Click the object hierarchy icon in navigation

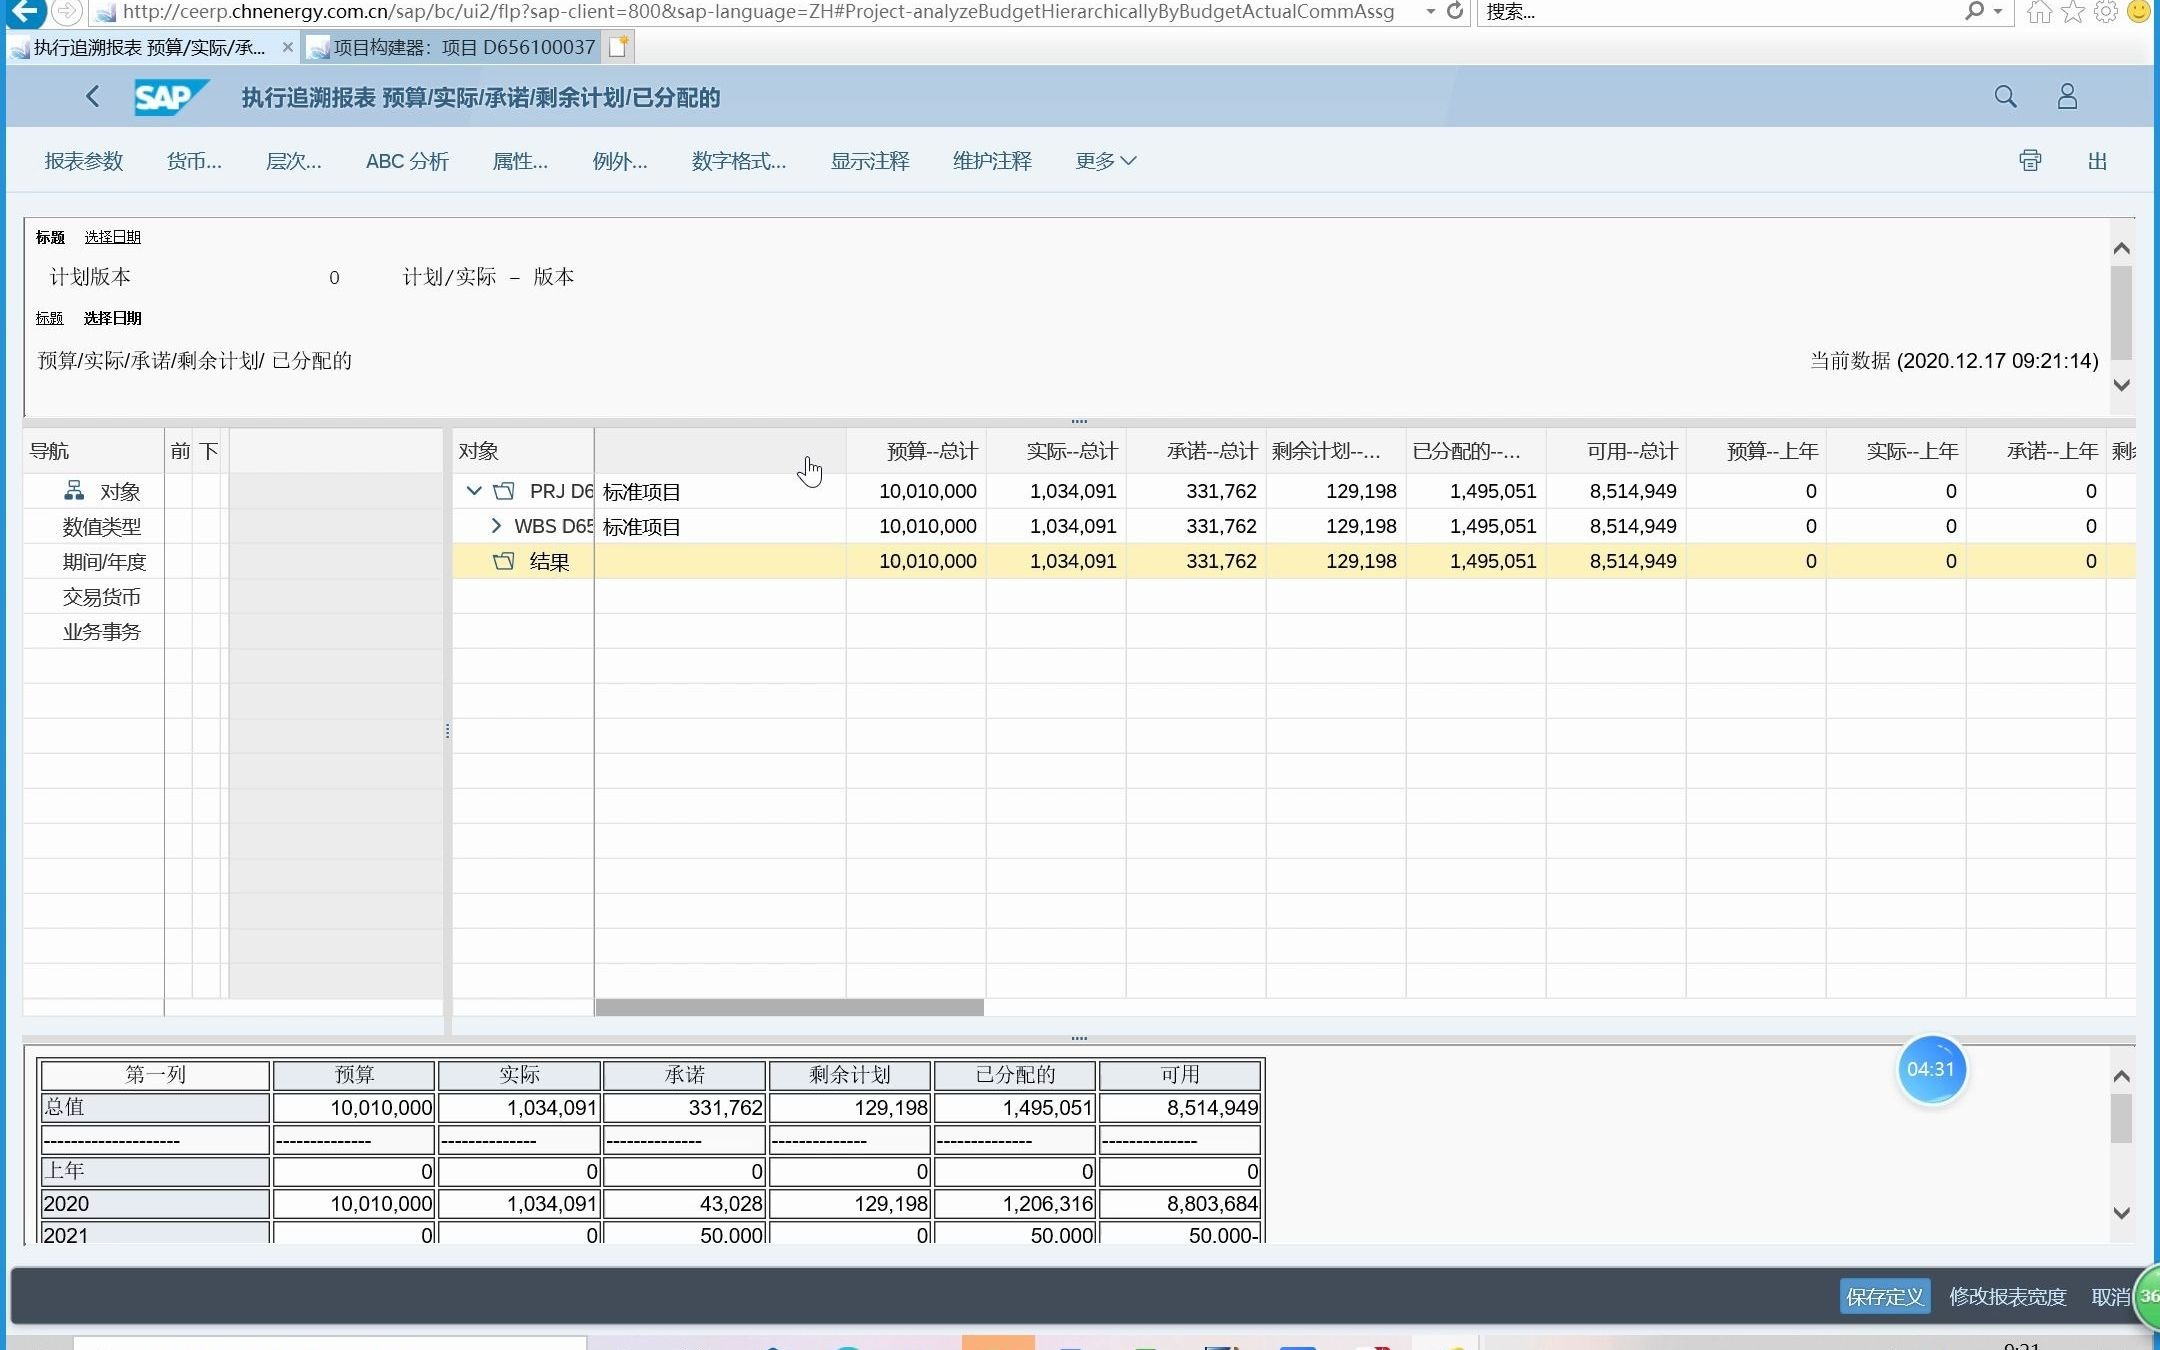[x=74, y=491]
